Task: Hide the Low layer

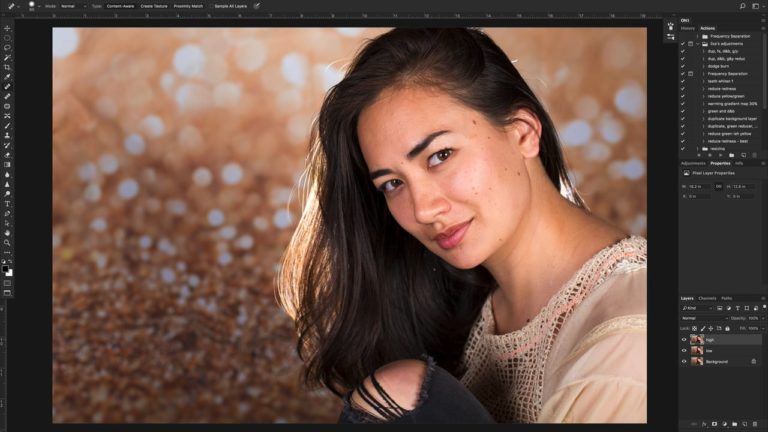Action: coord(684,350)
